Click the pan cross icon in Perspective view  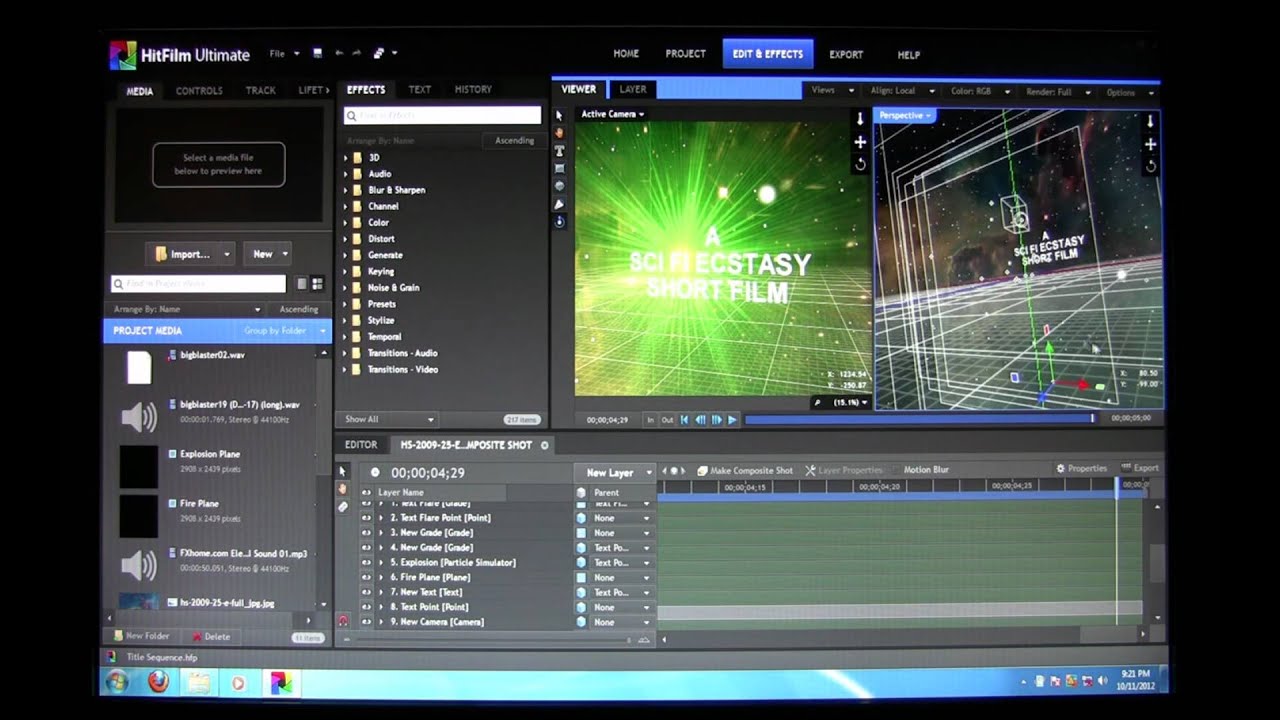(1150, 144)
